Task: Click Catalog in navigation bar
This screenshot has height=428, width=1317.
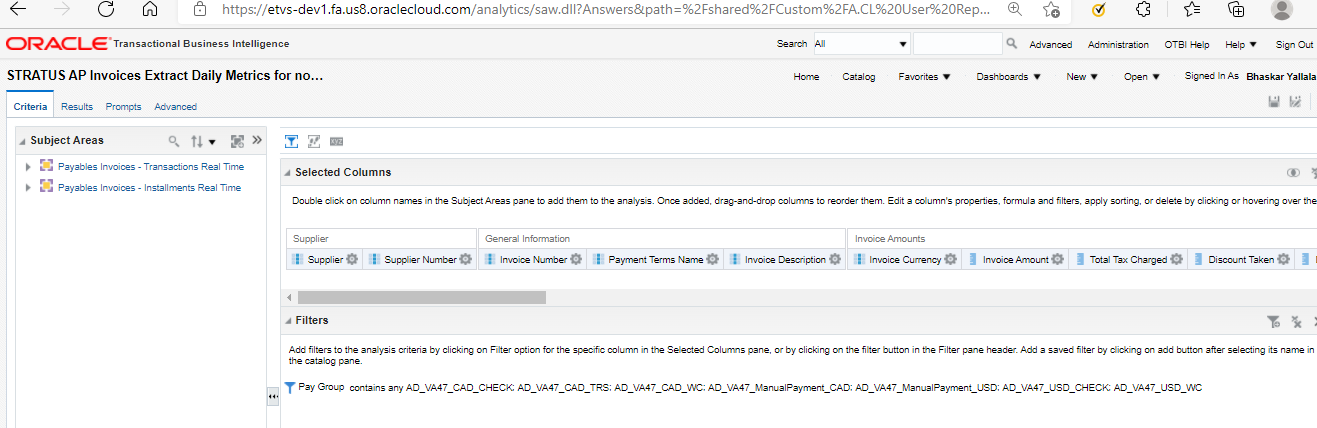Action: coord(858,76)
